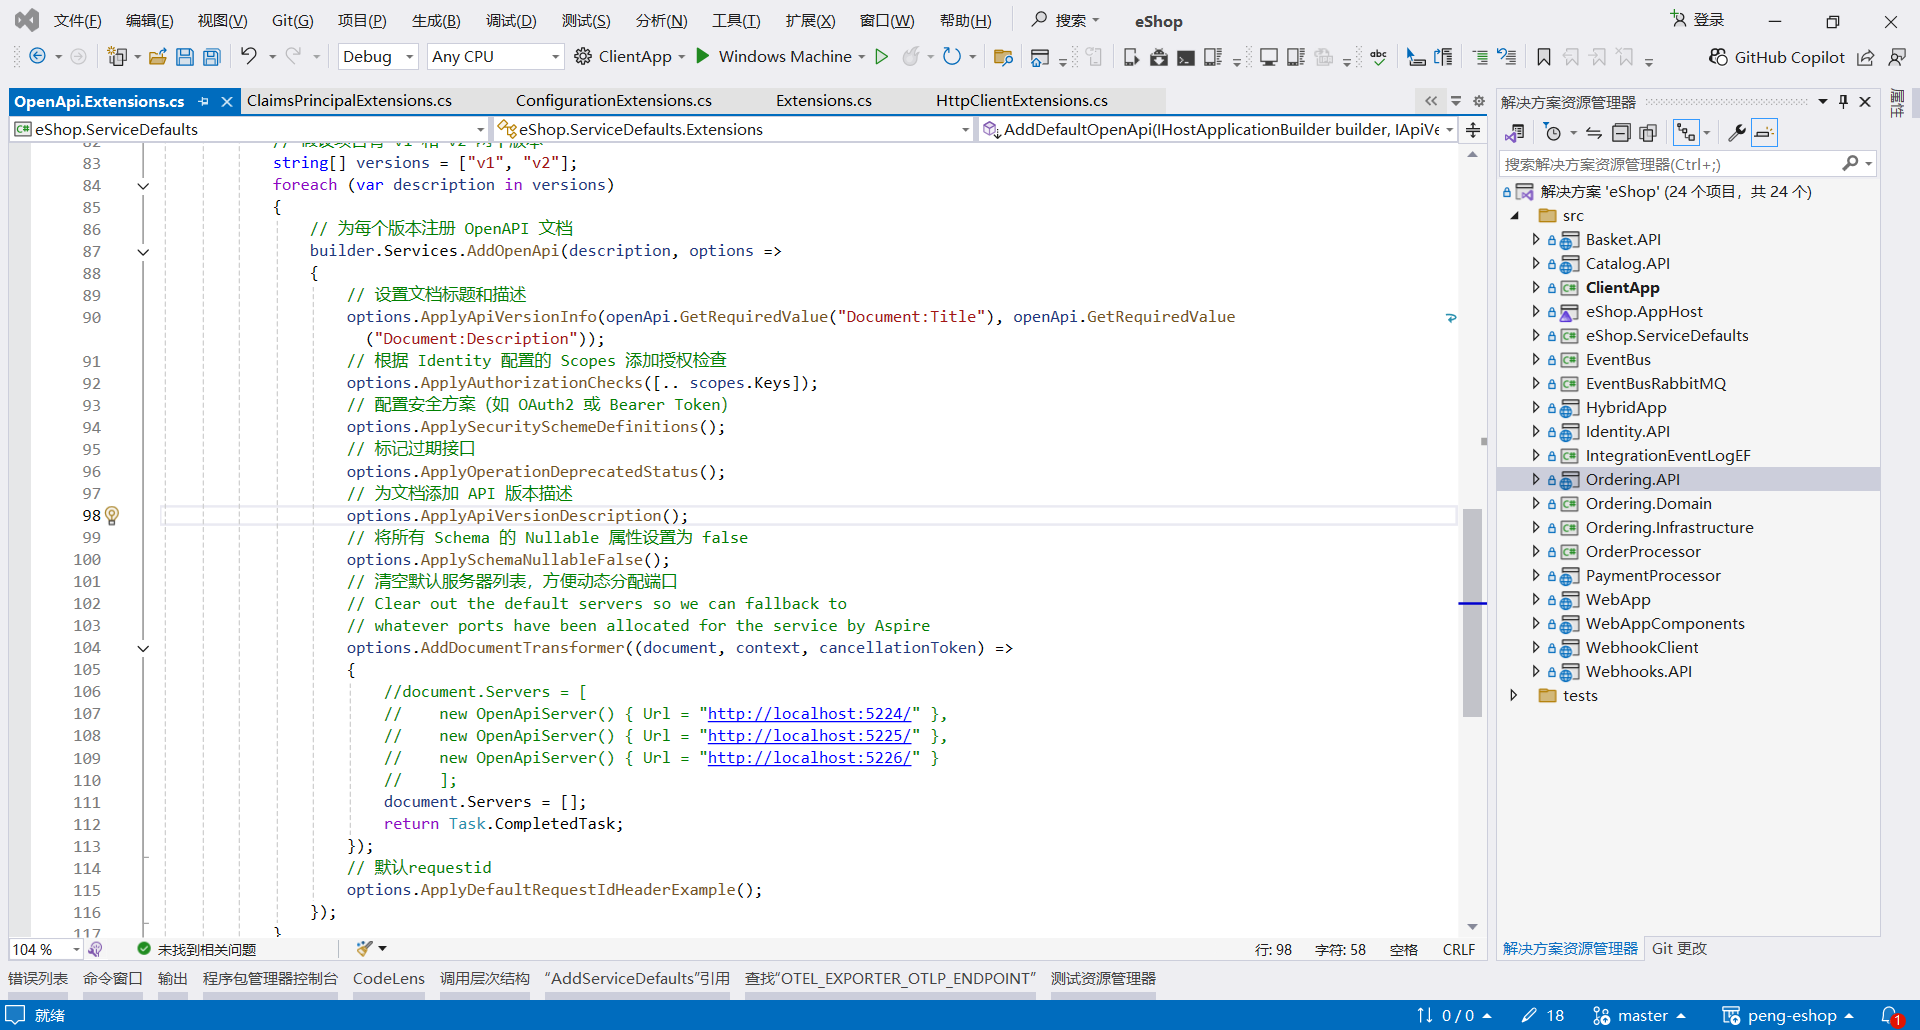Open the Debug configuration dropdown
This screenshot has height=1030, width=1920.
pyautogui.click(x=378, y=57)
